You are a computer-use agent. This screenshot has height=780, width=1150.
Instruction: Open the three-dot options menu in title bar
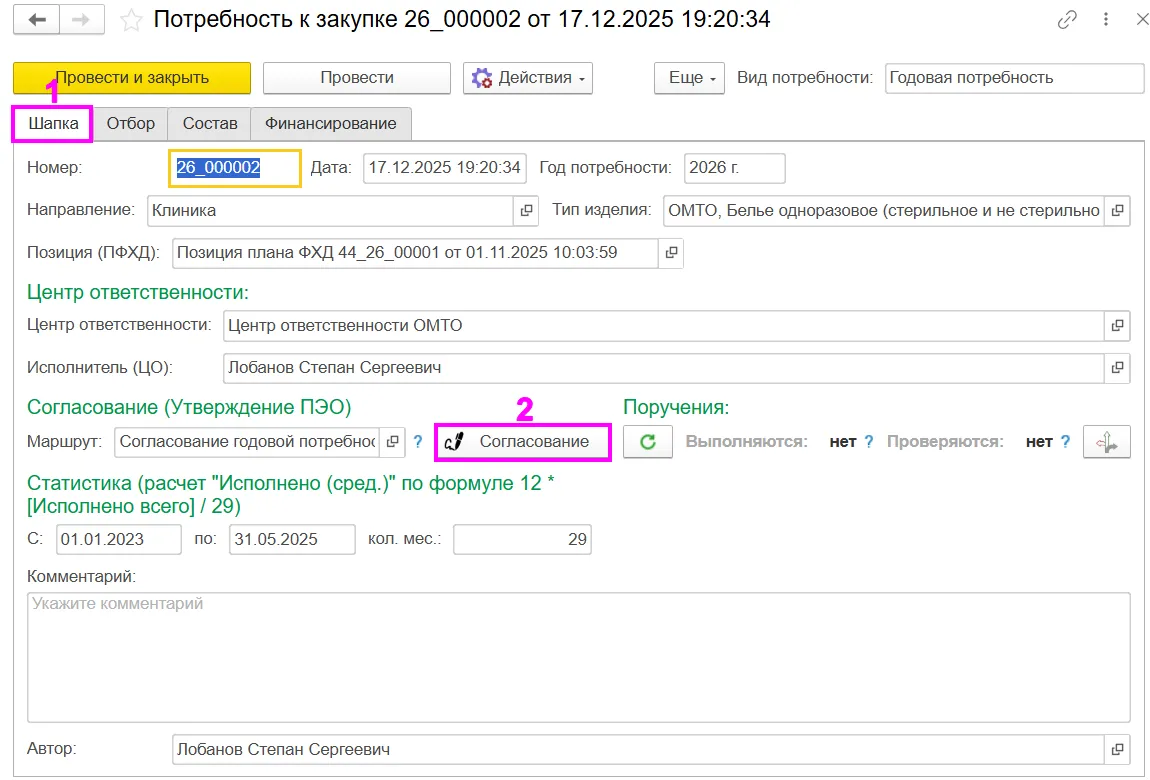coord(1106,20)
